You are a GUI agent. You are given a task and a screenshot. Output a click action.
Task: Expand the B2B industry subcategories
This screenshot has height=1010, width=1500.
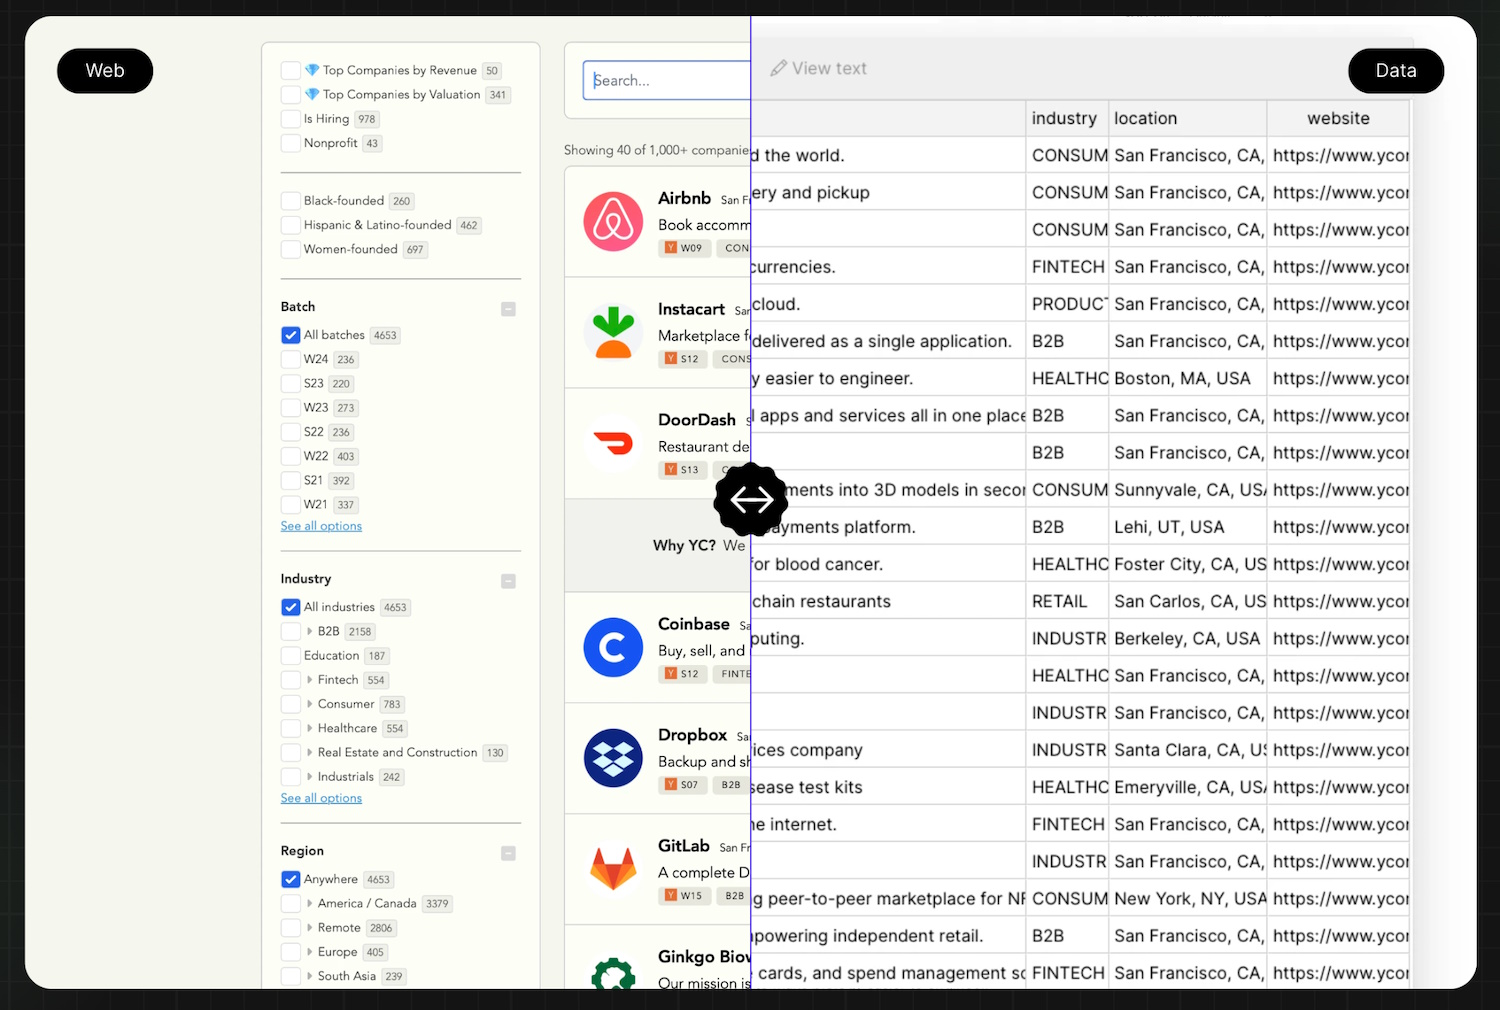point(310,632)
